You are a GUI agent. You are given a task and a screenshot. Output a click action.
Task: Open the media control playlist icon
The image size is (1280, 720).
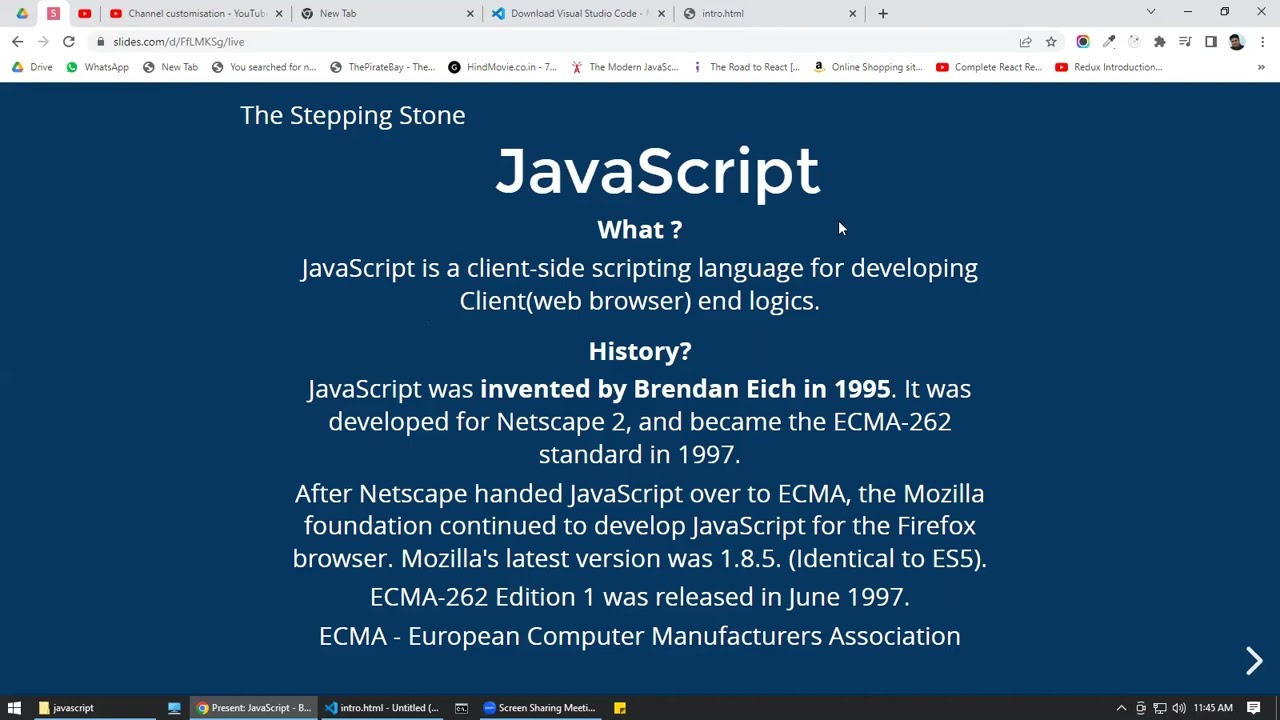[x=1185, y=42]
